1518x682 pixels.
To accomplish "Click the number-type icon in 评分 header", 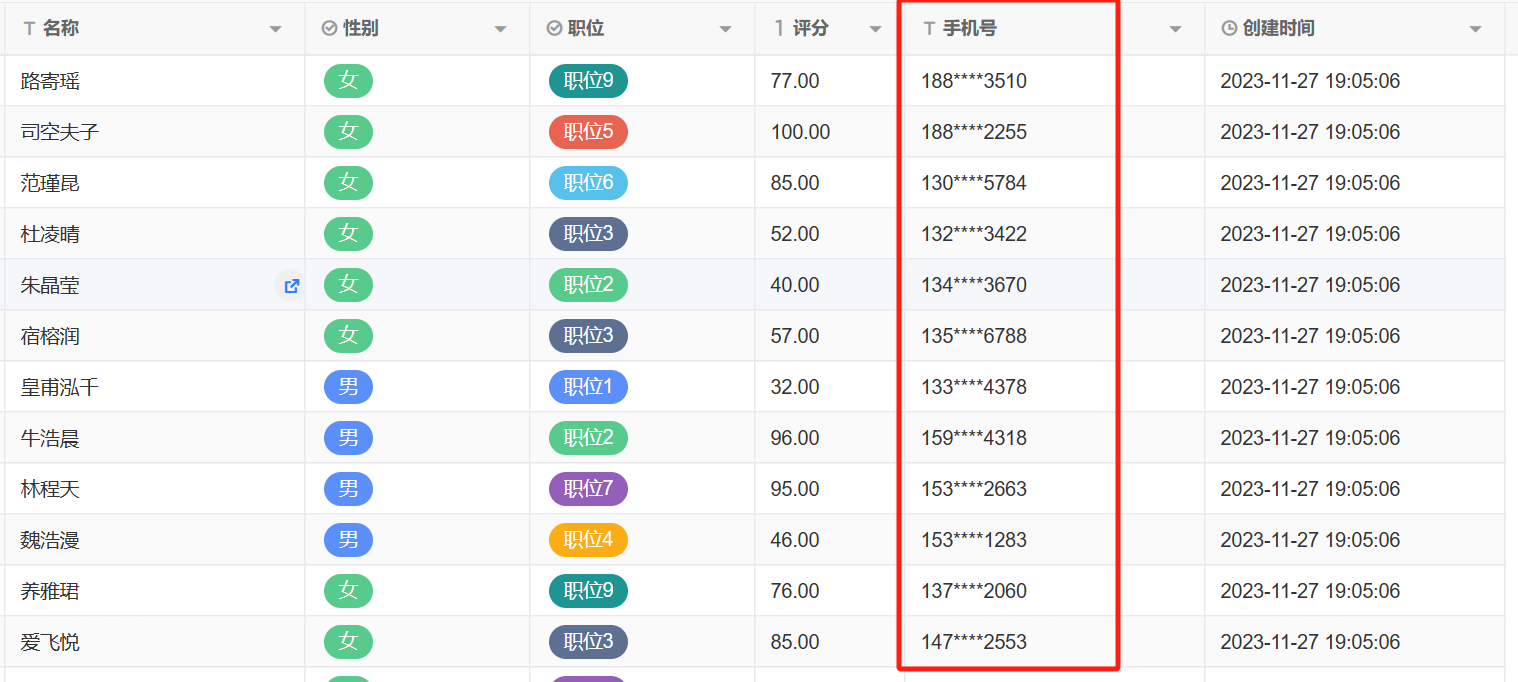I will point(779,29).
